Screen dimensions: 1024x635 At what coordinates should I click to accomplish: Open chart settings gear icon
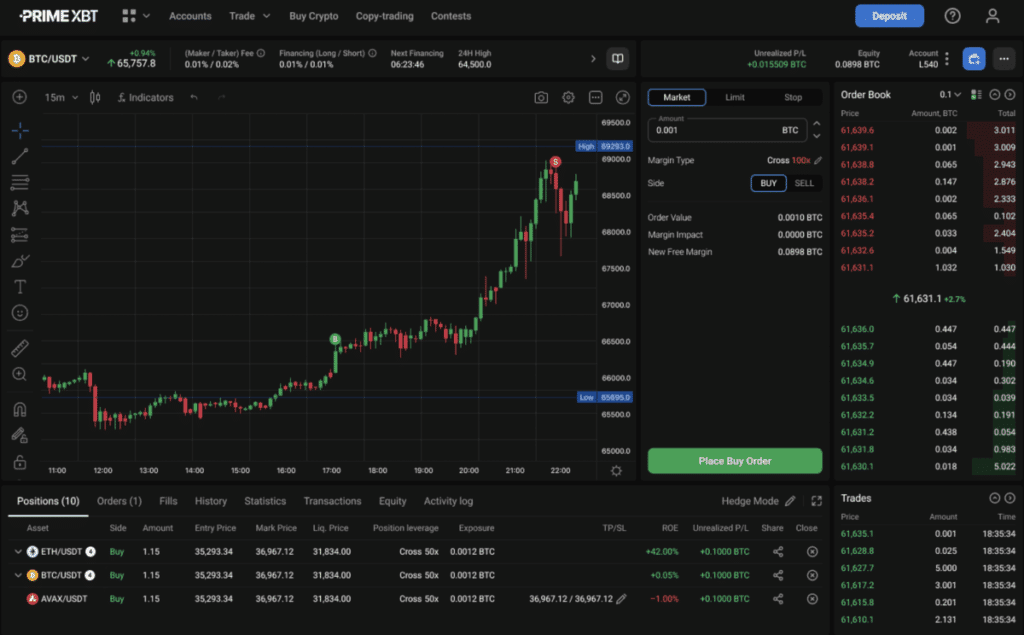tap(568, 98)
